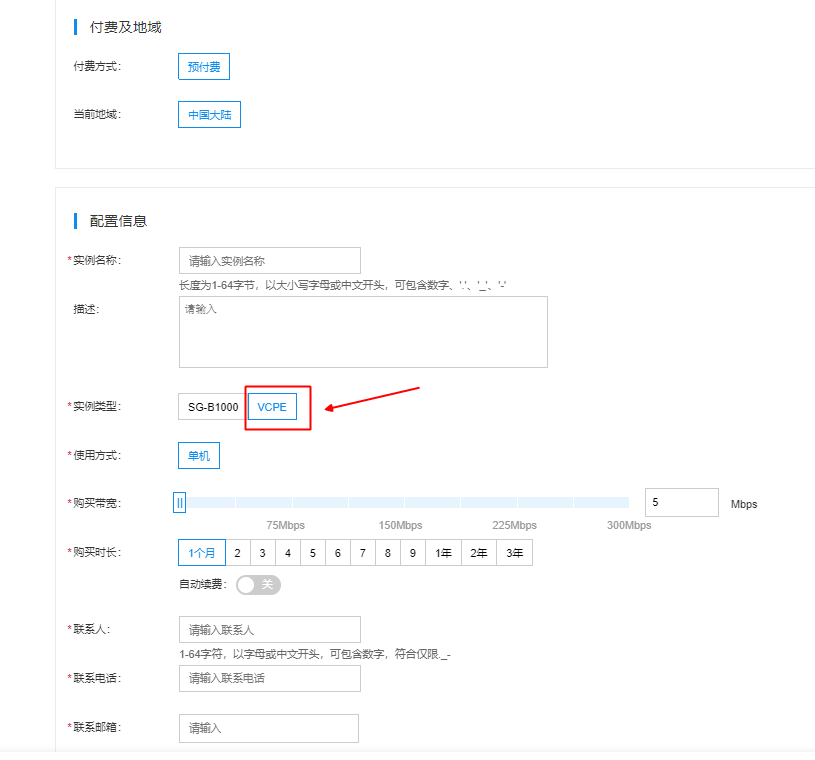Click the 150Mbps mark on bandwidth slider
Screen dimensions: 815x760
click(x=401, y=525)
